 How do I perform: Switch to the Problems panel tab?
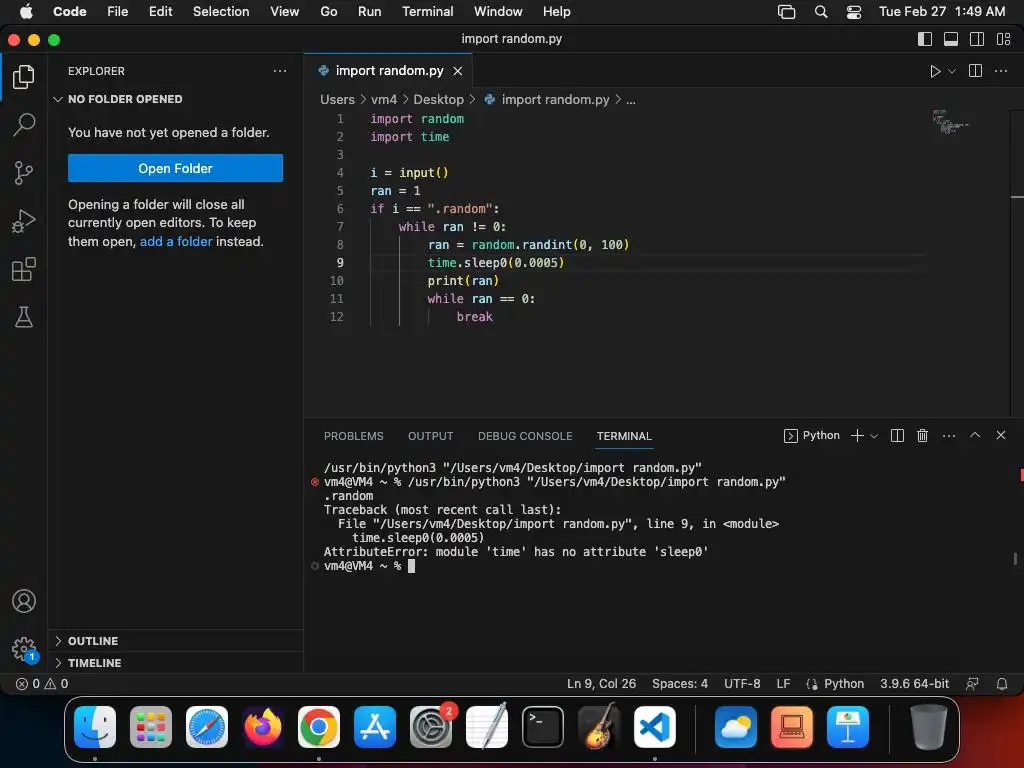[353, 436]
